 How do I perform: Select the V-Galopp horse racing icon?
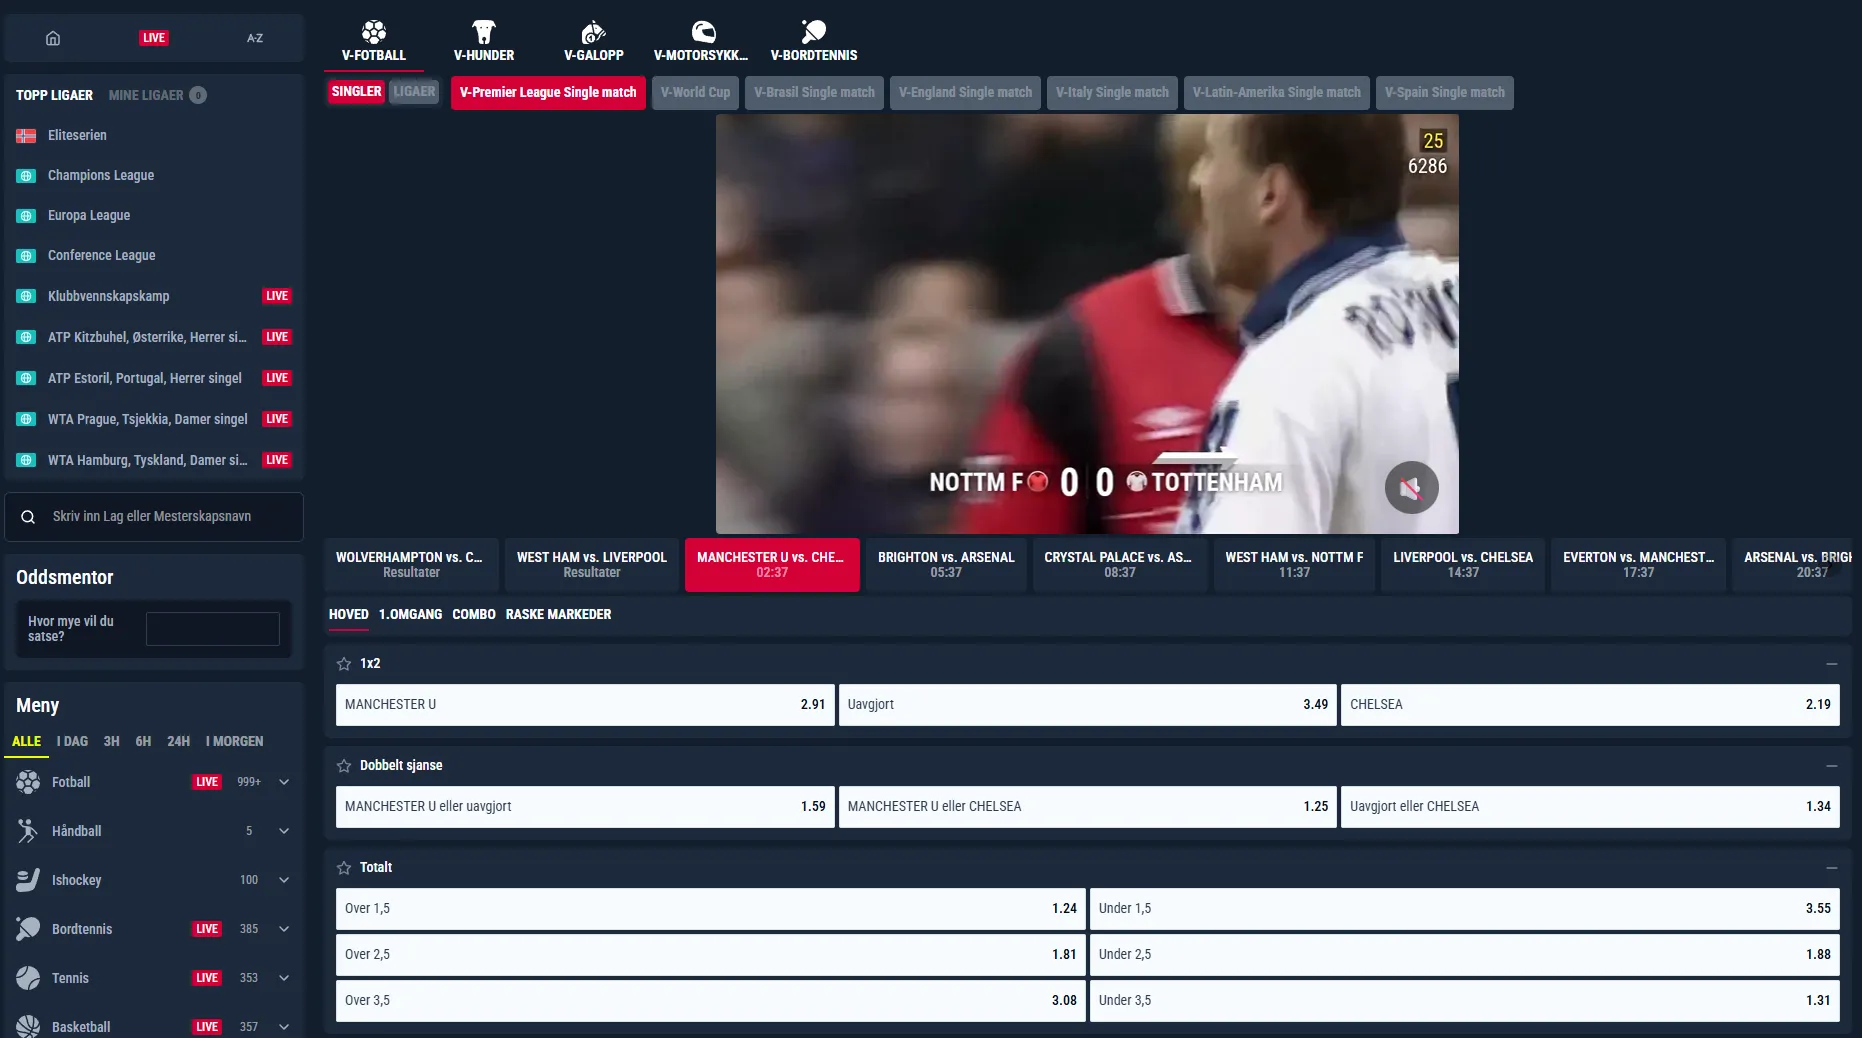tap(594, 32)
